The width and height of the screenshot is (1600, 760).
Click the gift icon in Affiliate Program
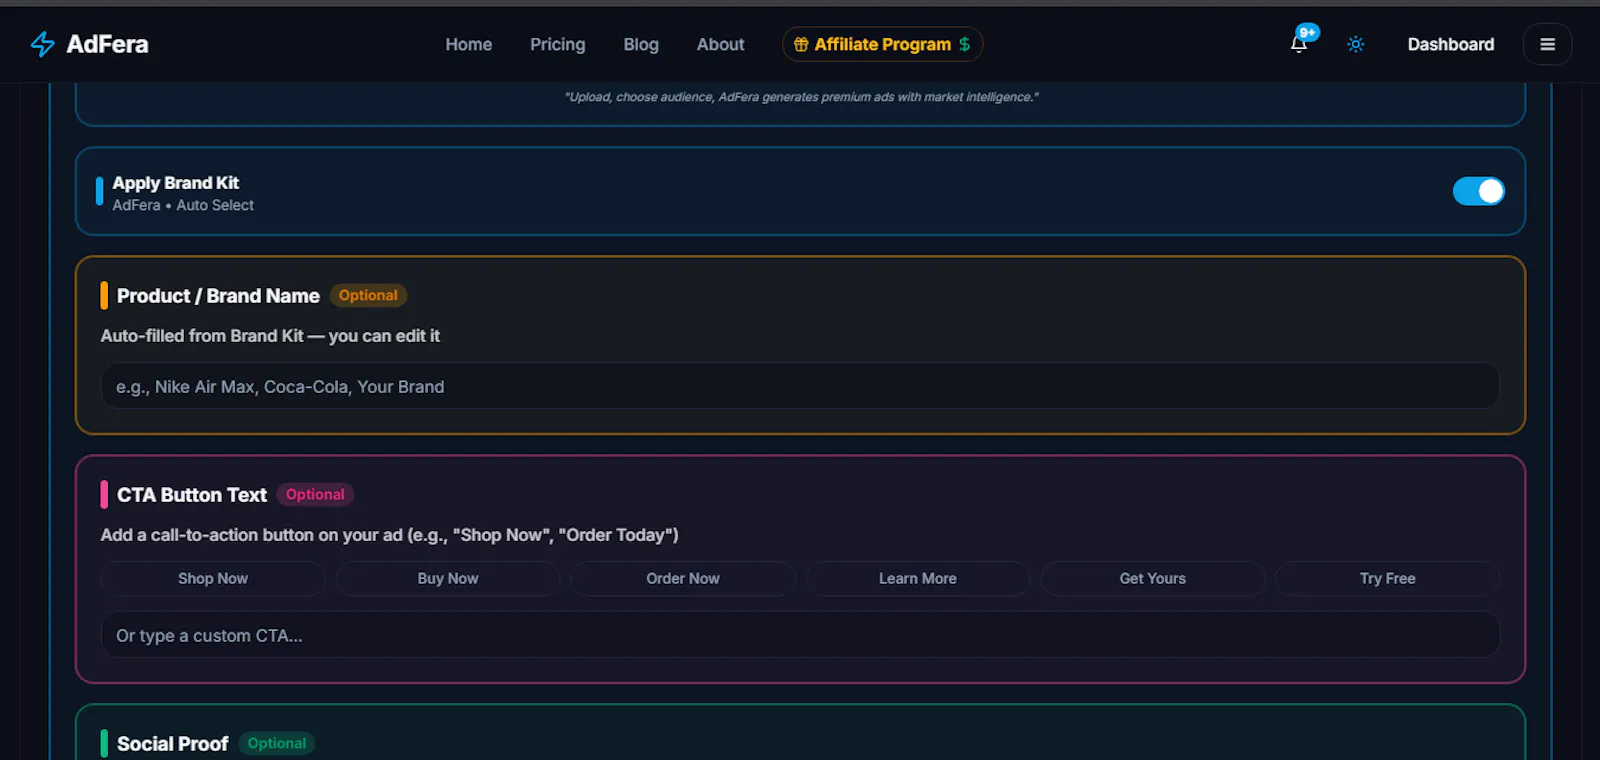[x=801, y=44]
